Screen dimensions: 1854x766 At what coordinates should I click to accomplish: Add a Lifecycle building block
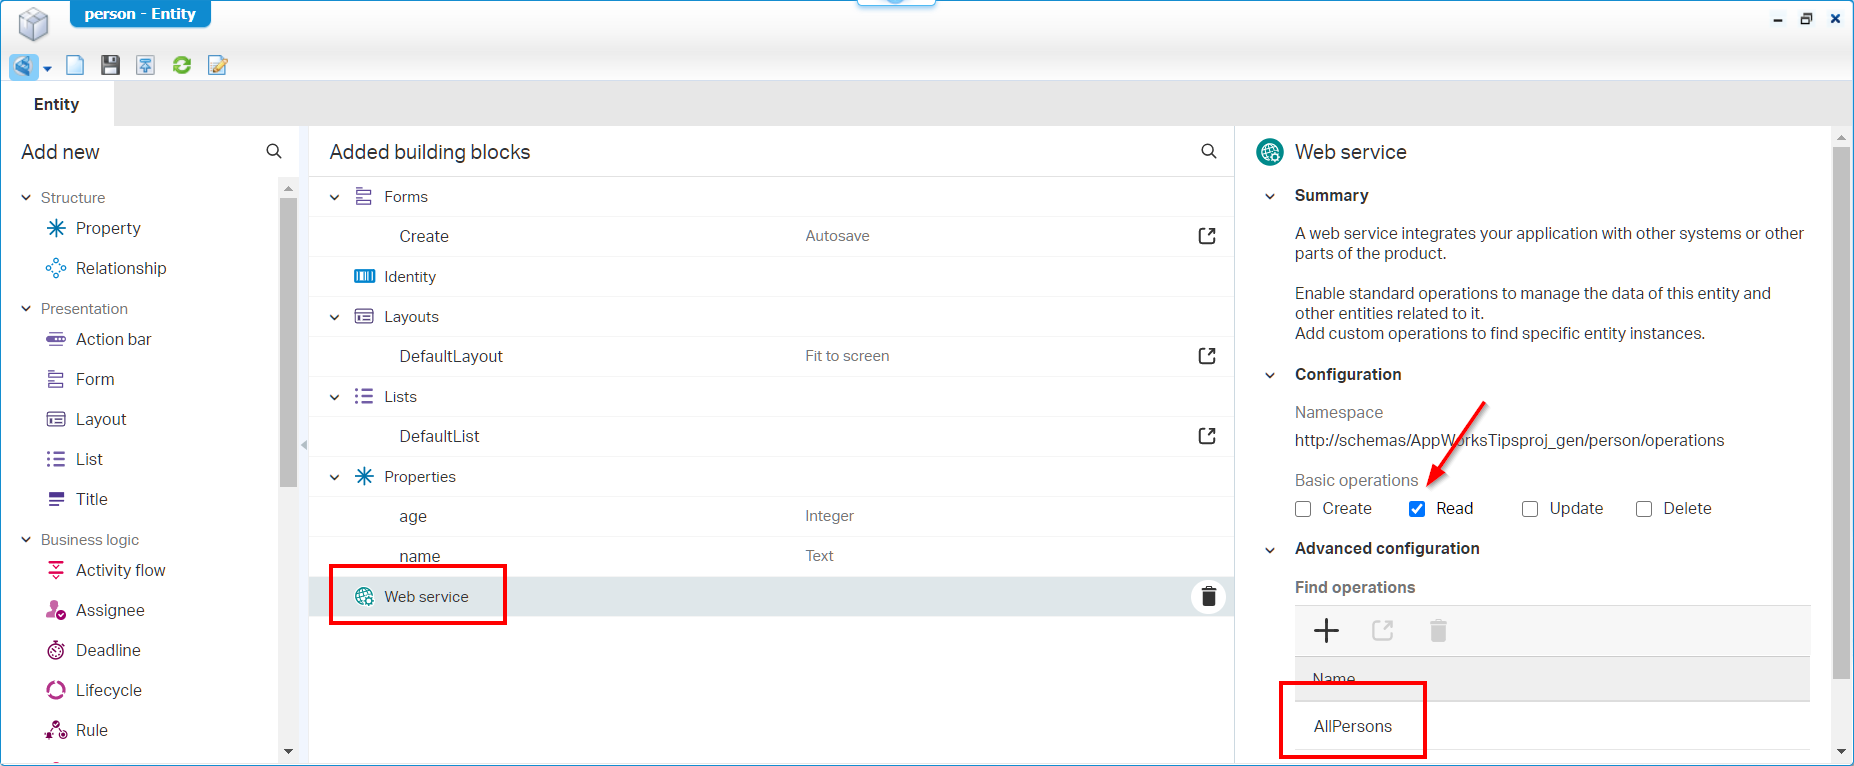tap(108, 690)
